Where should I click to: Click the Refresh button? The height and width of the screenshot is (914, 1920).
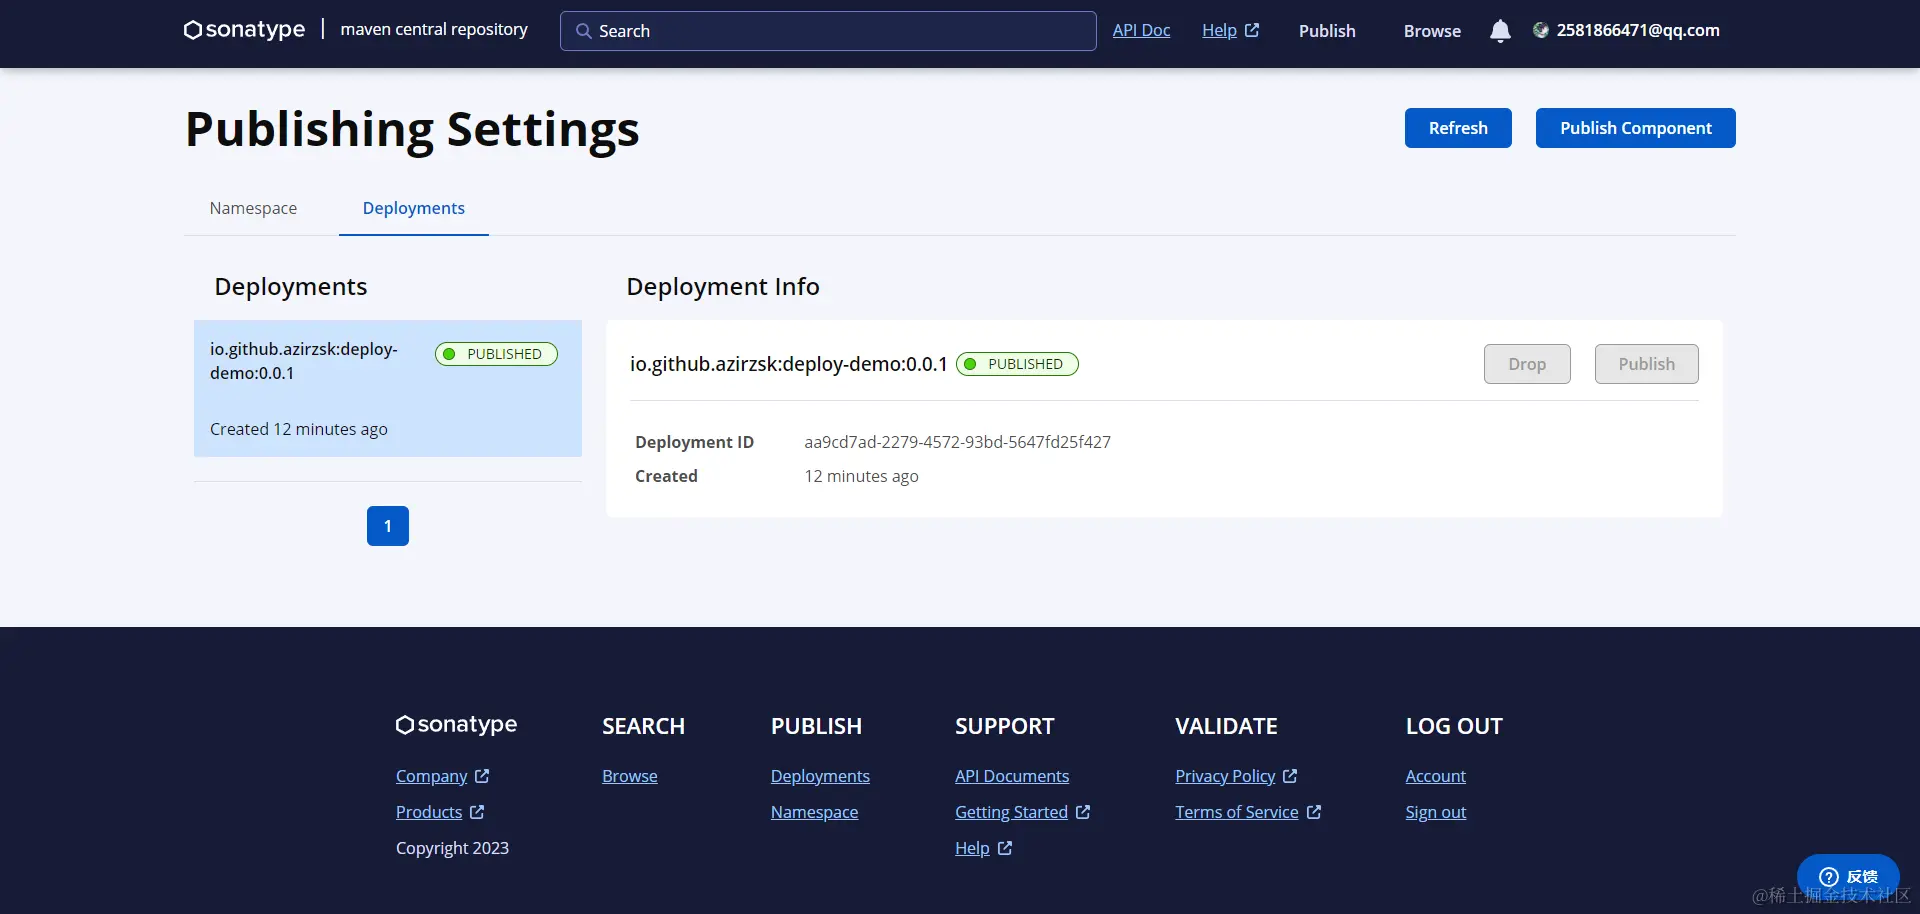1458,128
